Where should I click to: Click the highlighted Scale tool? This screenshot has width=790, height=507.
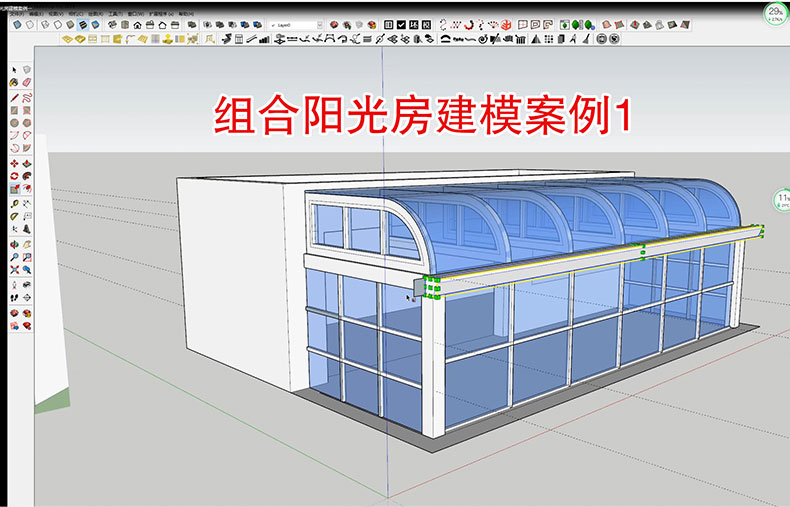click(13, 188)
